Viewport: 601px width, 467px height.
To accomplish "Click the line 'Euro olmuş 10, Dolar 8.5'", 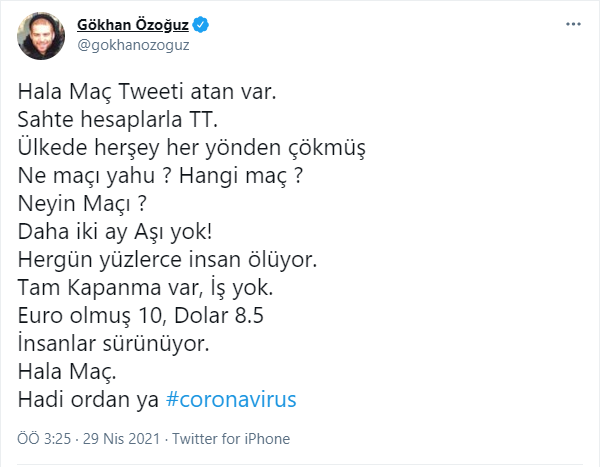I will pos(141,316).
